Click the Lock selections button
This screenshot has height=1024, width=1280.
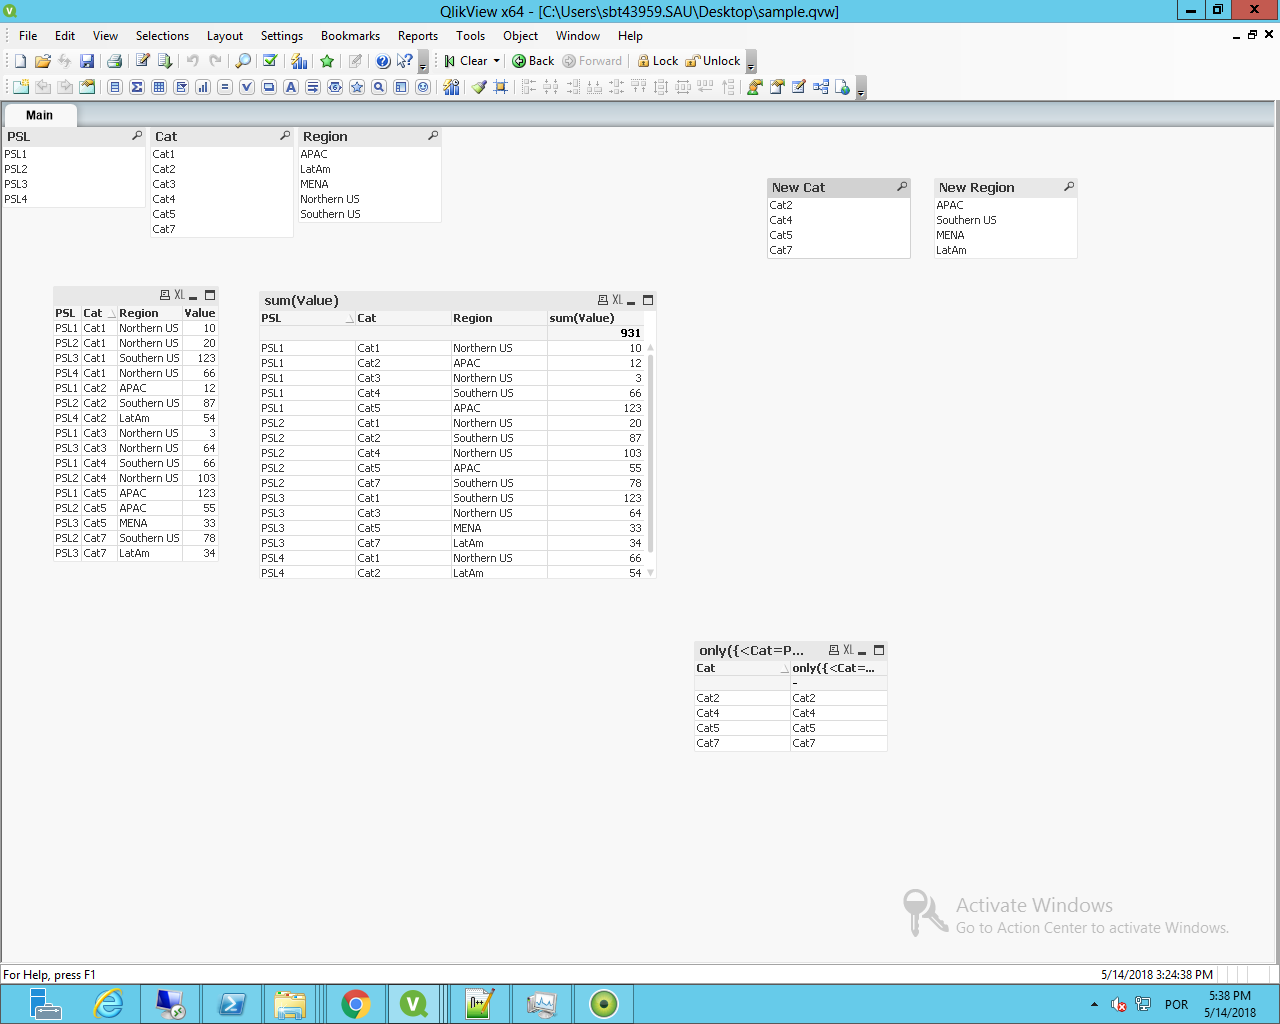[x=658, y=61]
